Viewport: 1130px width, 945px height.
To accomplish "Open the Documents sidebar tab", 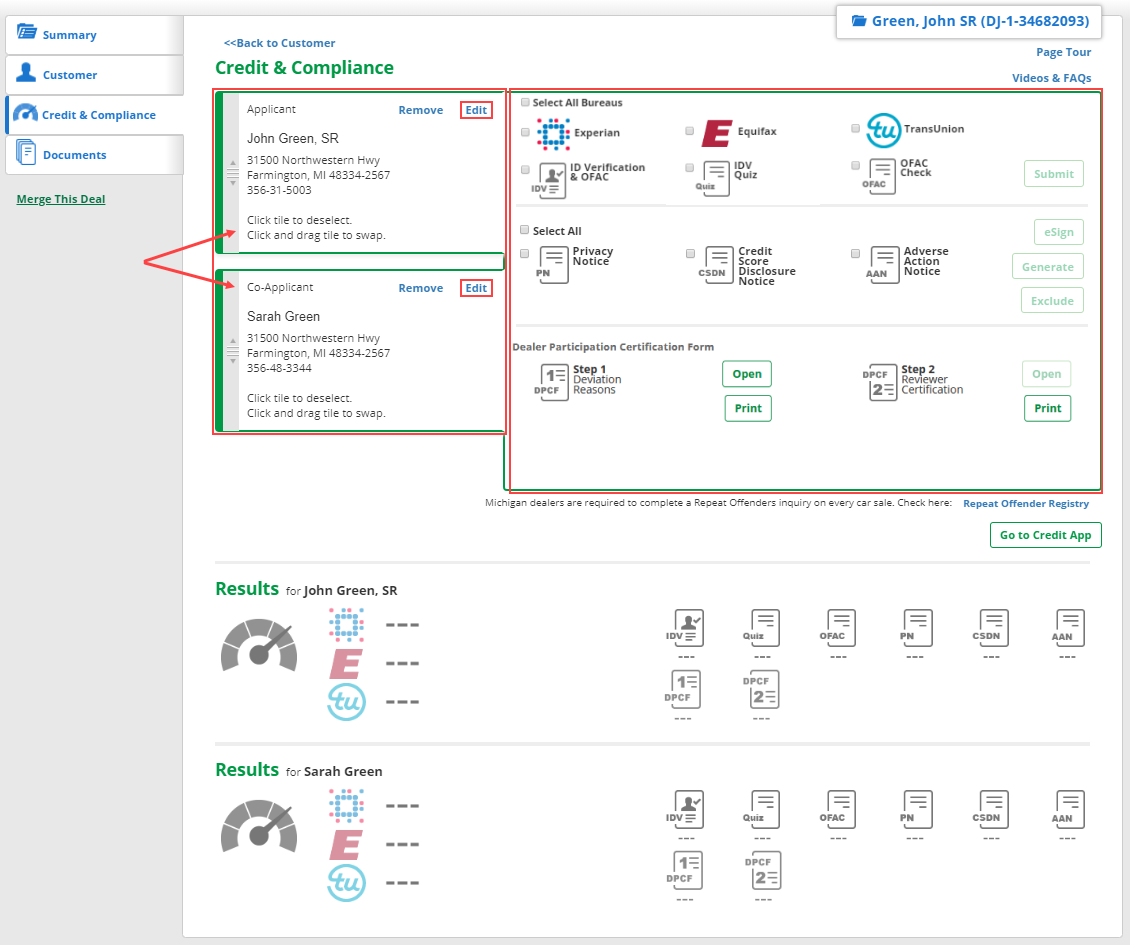I will [x=94, y=154].
